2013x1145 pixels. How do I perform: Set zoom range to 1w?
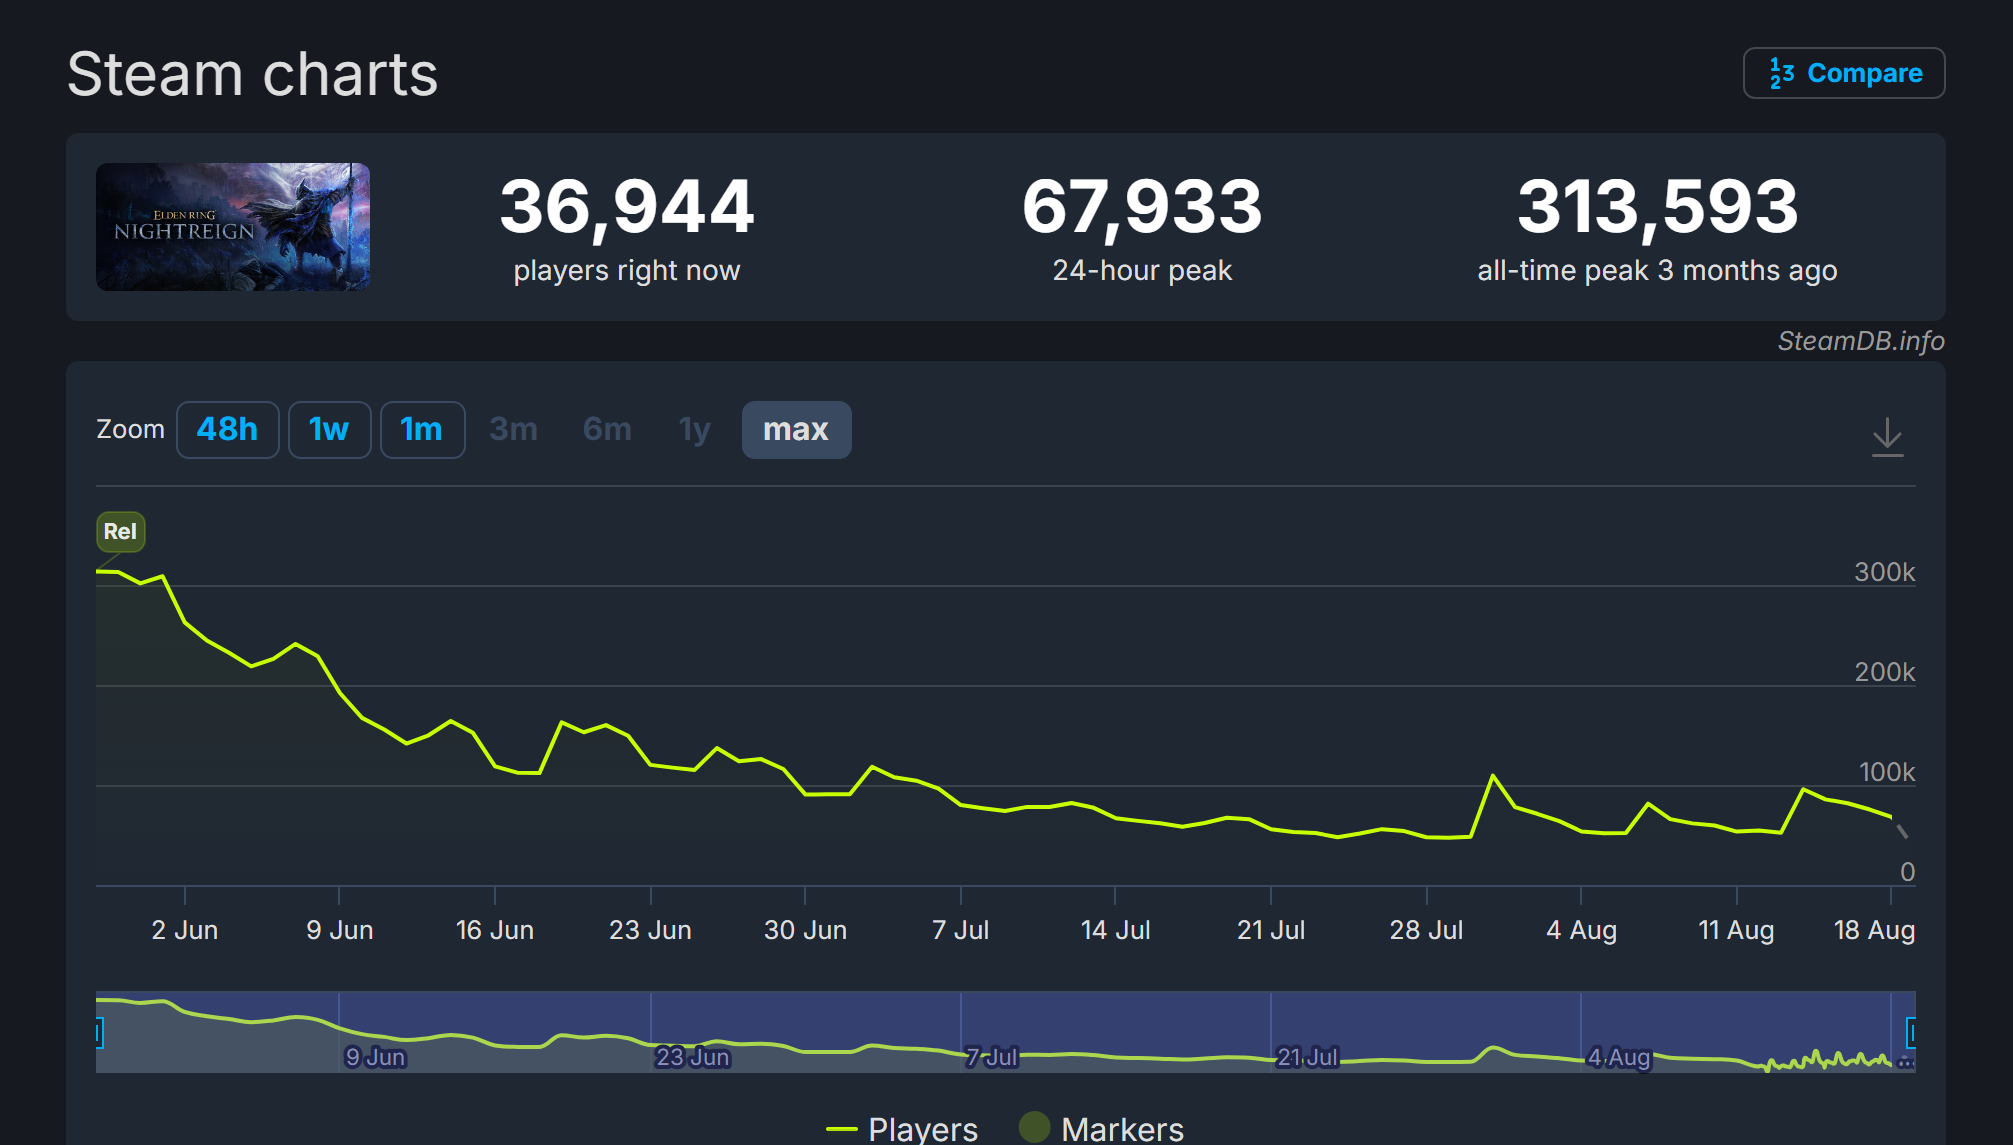click(329, 430)
